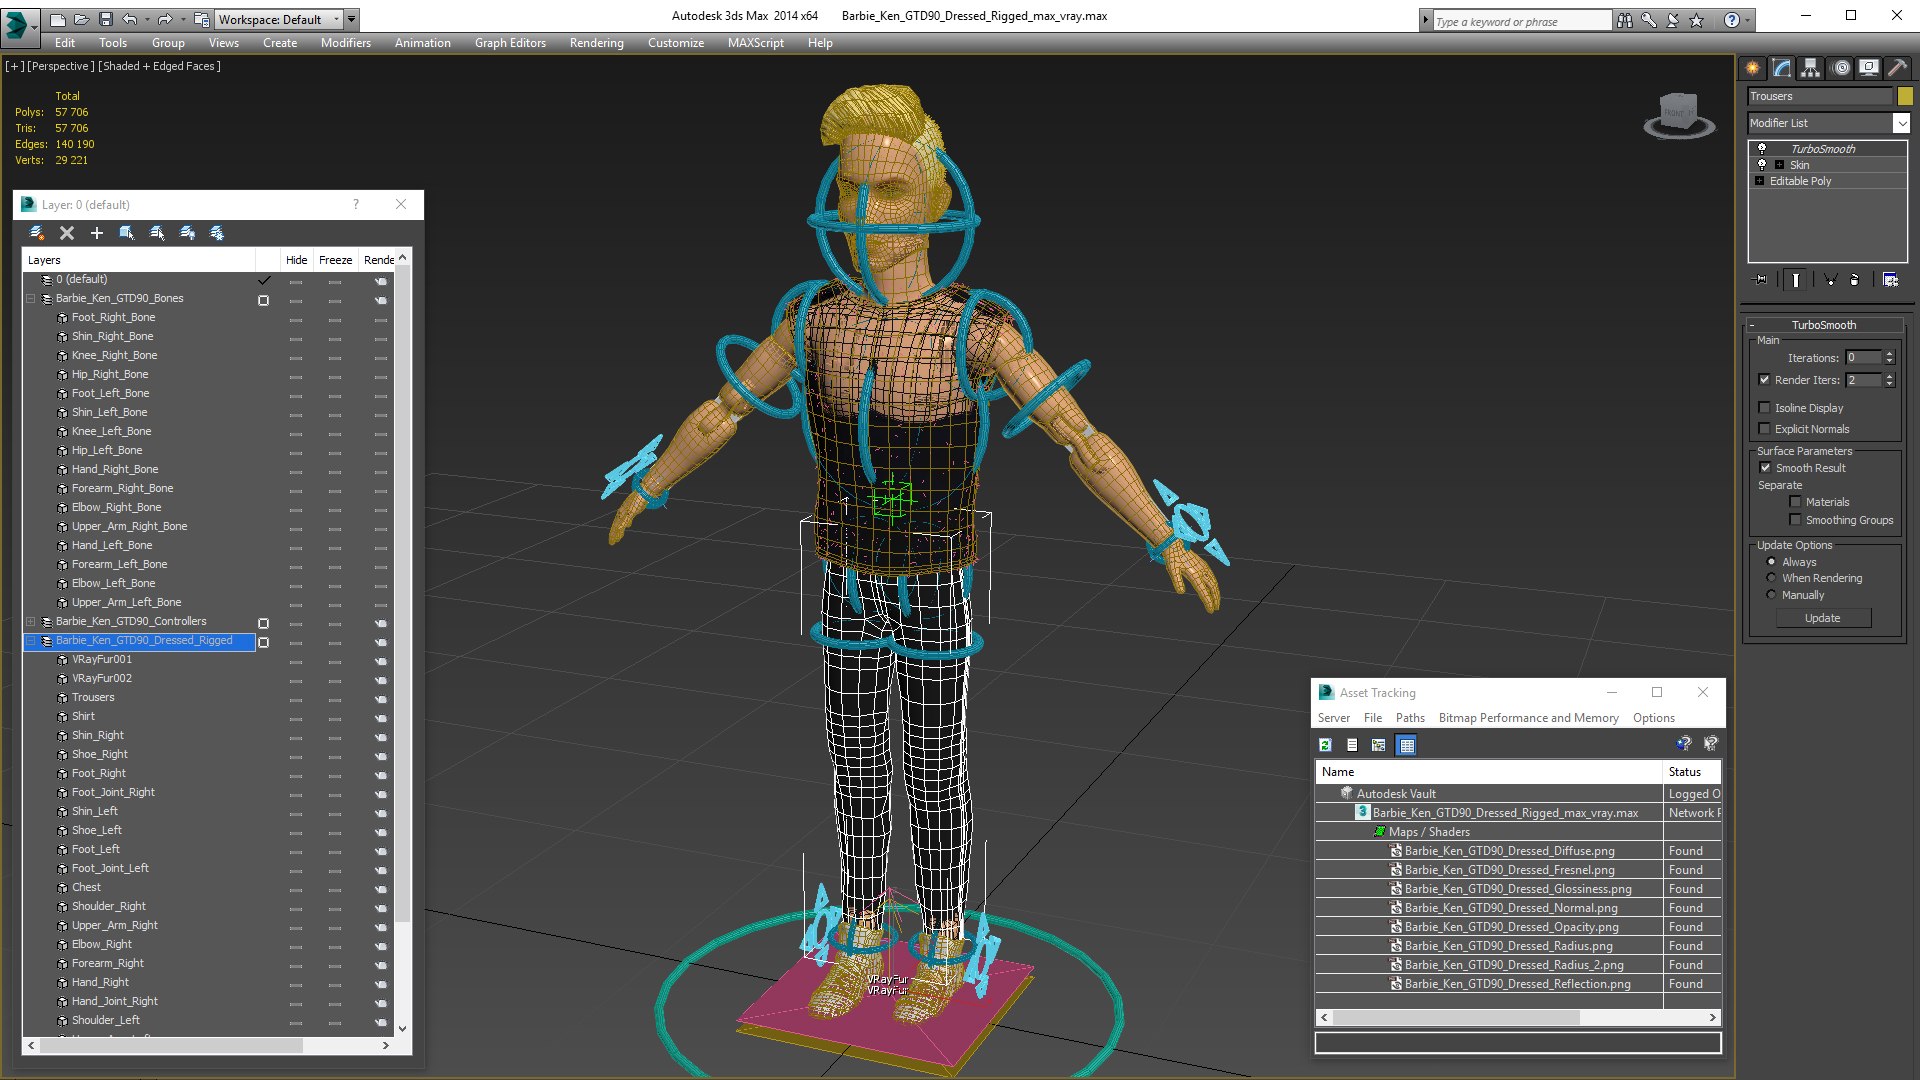Expand Editable Poly sub-object levels
1920x1080 pixels.
click(1759, 181)
